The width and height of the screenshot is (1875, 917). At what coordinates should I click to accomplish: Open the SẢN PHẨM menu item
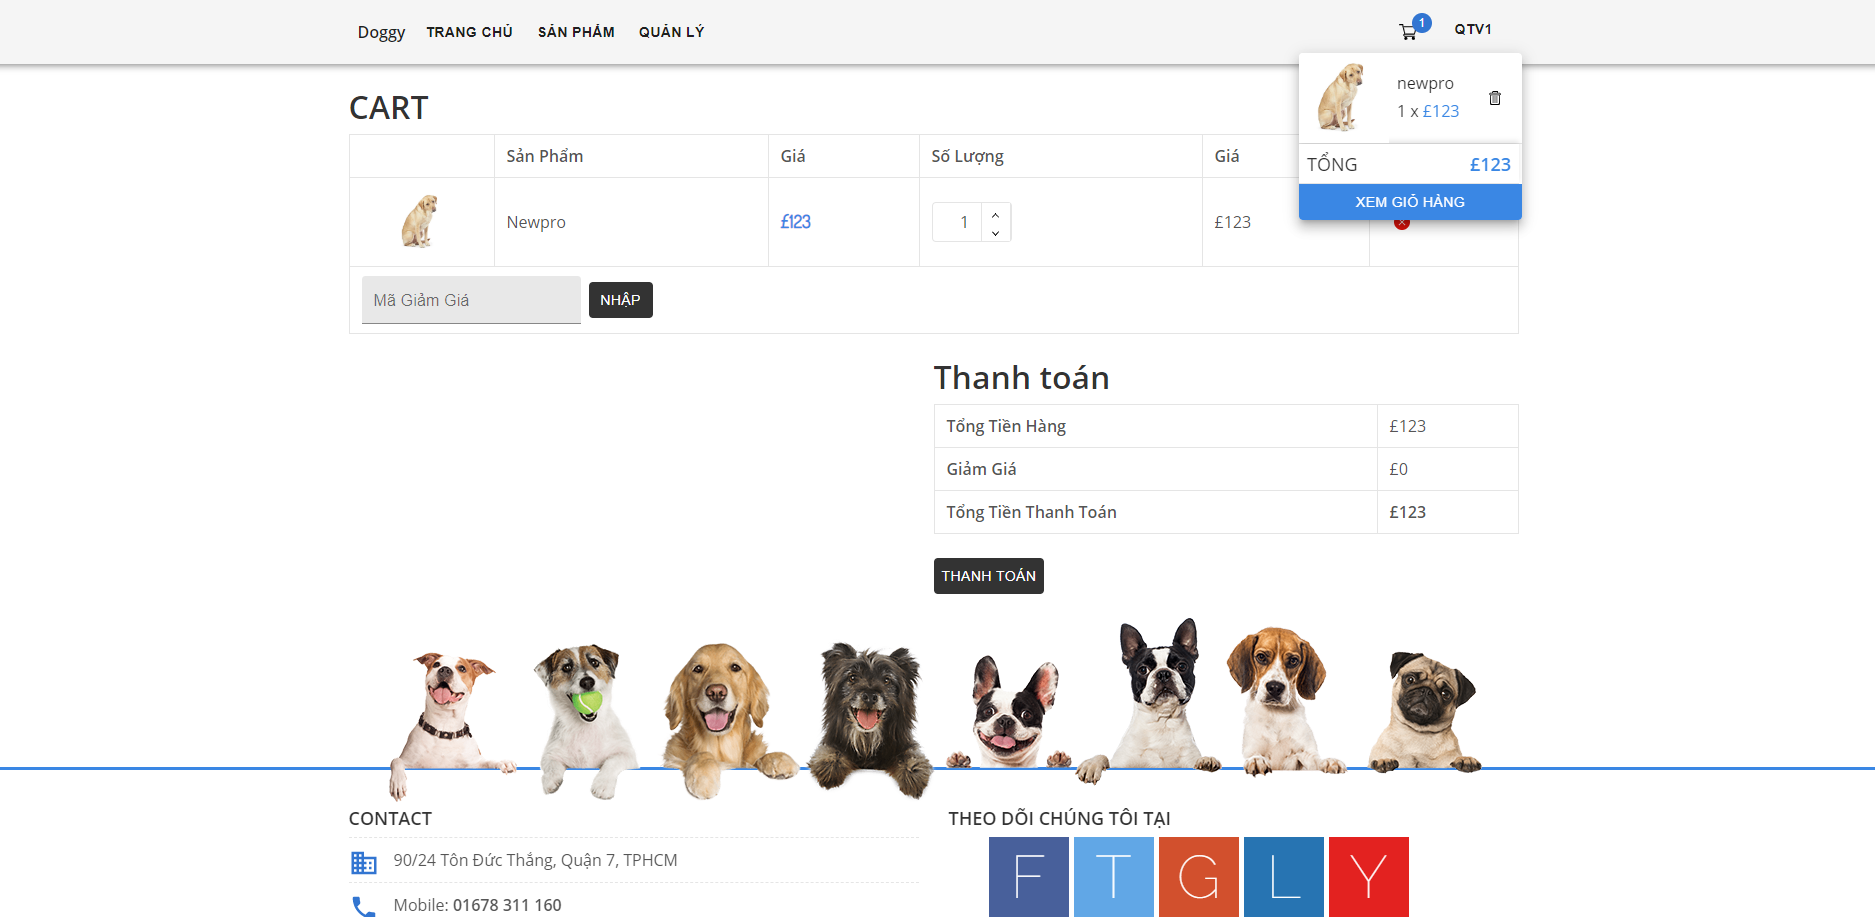[576, 31]
